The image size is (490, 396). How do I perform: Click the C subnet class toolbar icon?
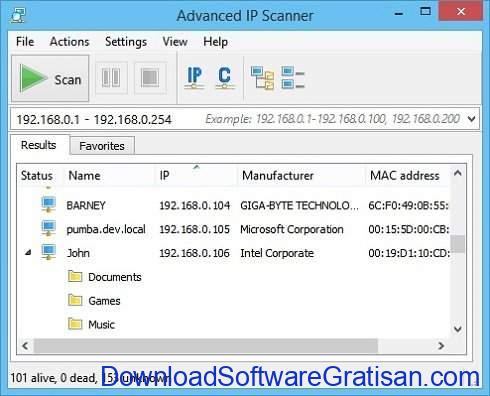pyautogui.click(x=224, y=78)
